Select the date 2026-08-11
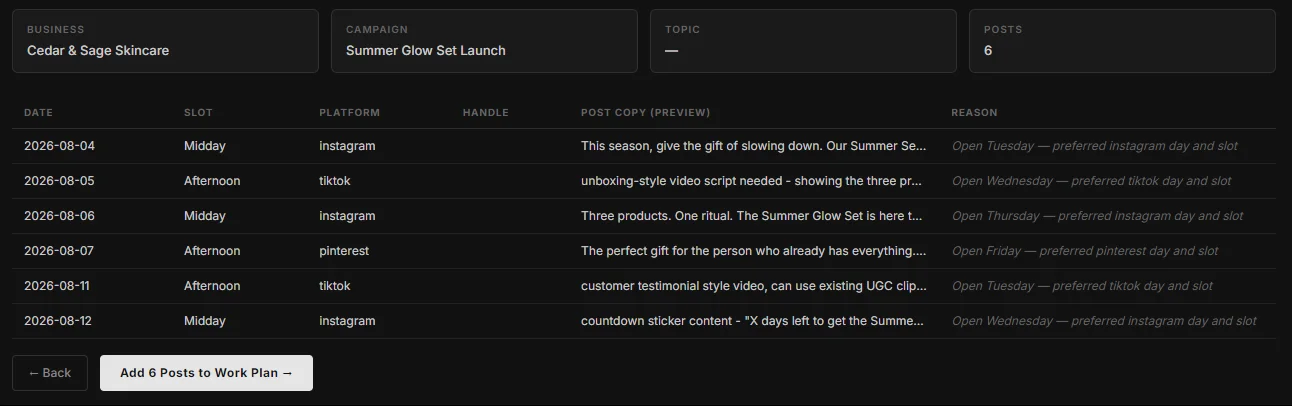Viewport: 1292px width, 406px height. 57,286
